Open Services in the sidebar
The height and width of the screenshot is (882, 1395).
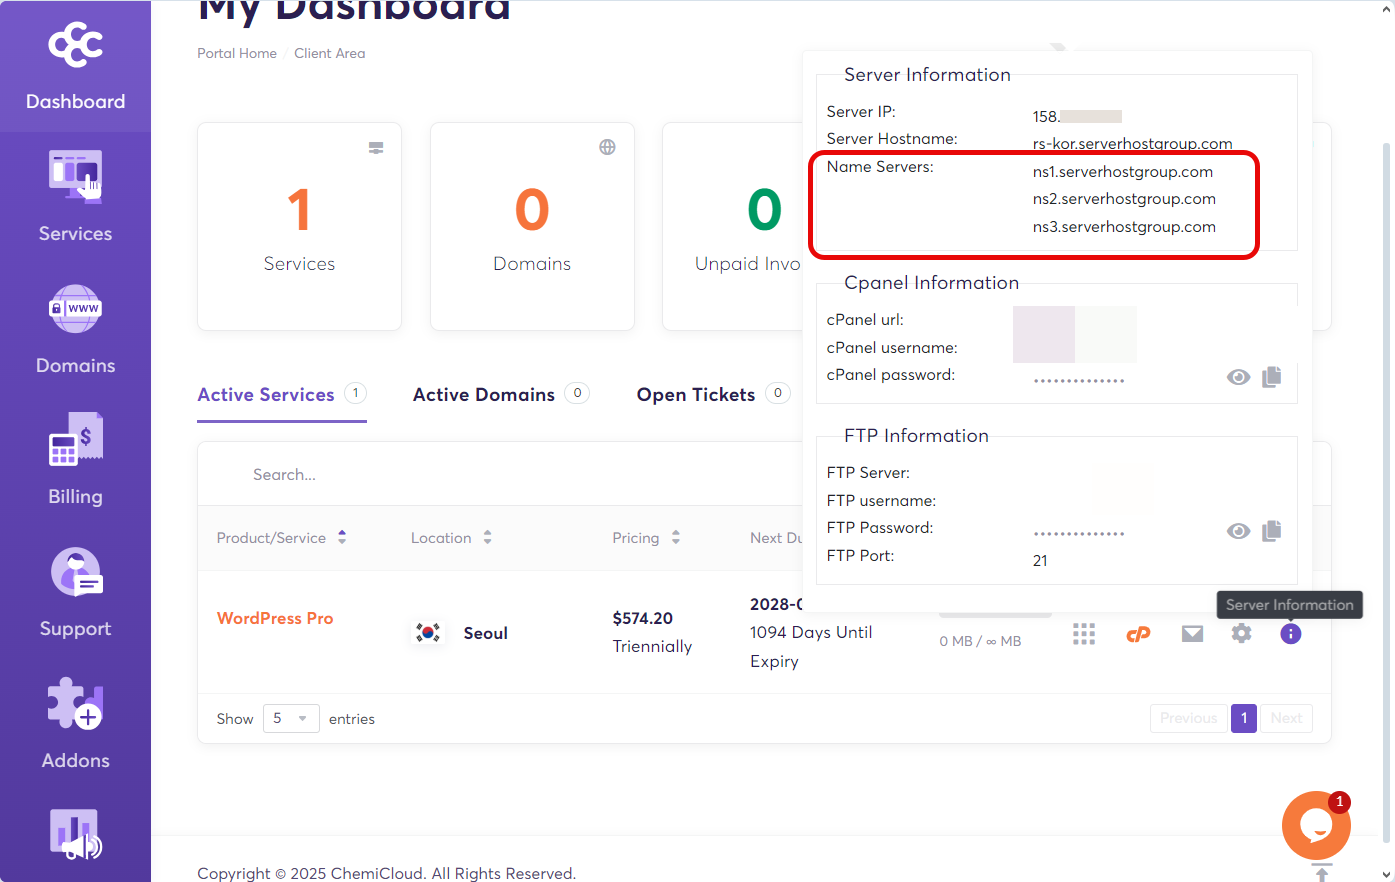[x=75, y=197]
